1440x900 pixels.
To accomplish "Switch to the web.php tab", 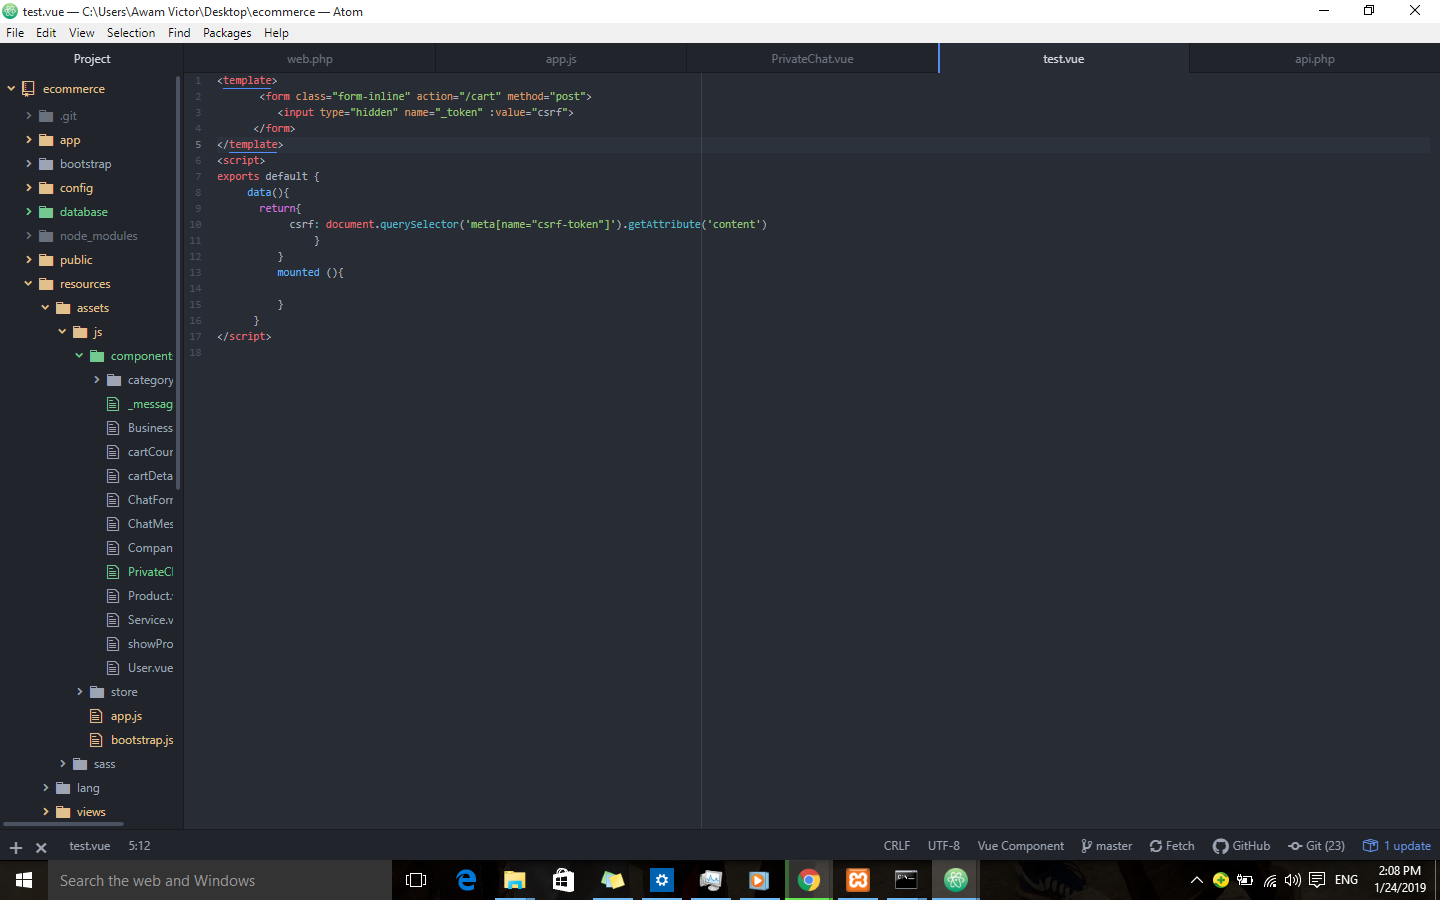I will click(310, 59).
